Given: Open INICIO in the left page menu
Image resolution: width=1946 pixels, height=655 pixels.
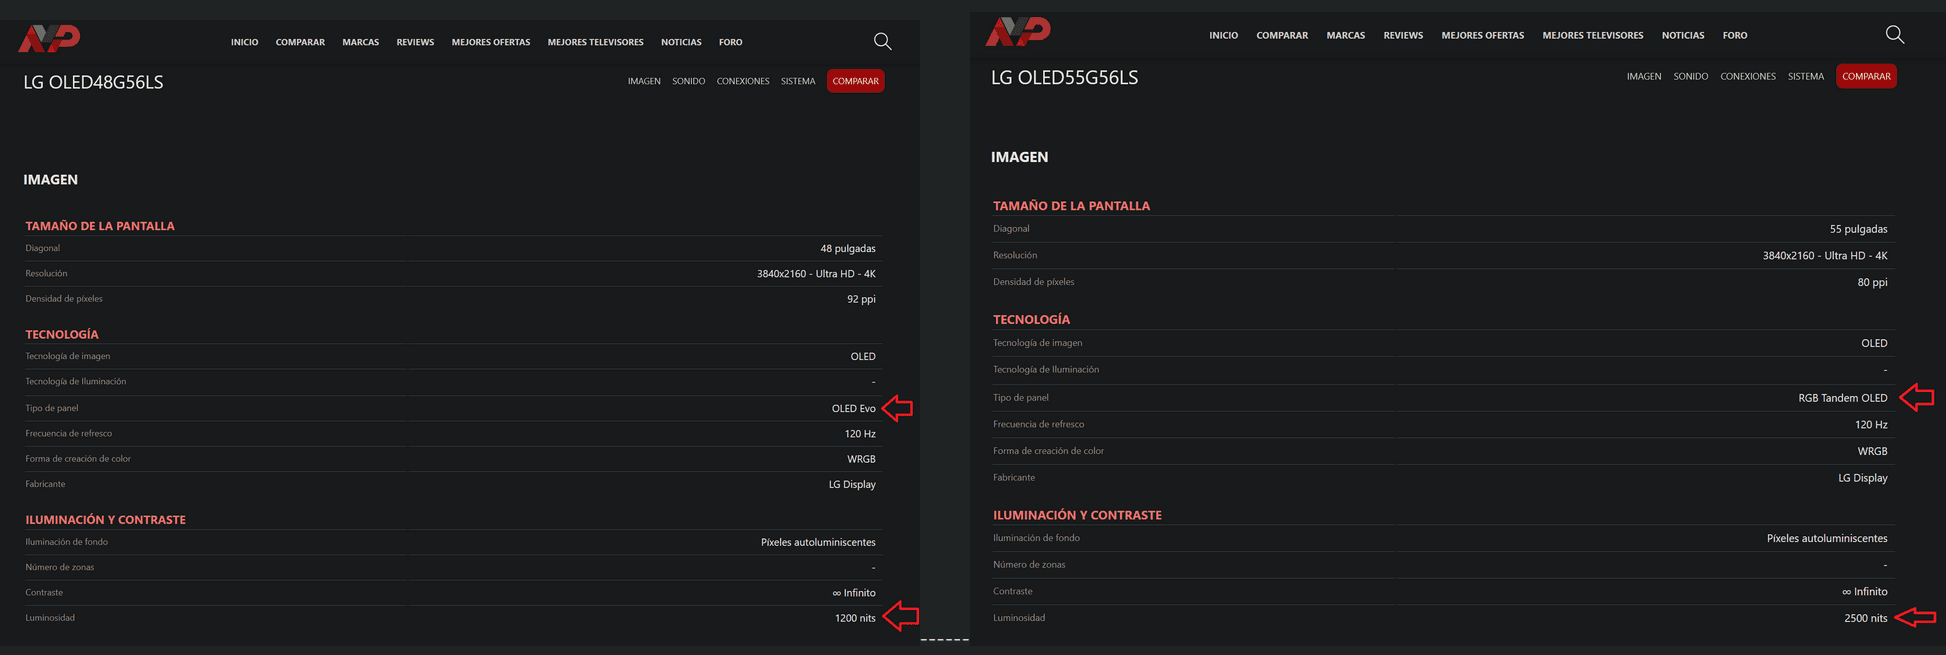Looking at the screenshot, I should 244,42.
